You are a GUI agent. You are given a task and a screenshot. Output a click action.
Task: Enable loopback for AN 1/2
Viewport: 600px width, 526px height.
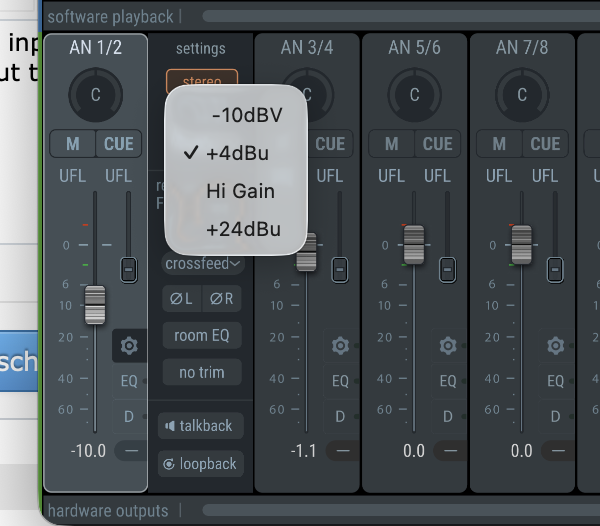(x=201, y=464)
